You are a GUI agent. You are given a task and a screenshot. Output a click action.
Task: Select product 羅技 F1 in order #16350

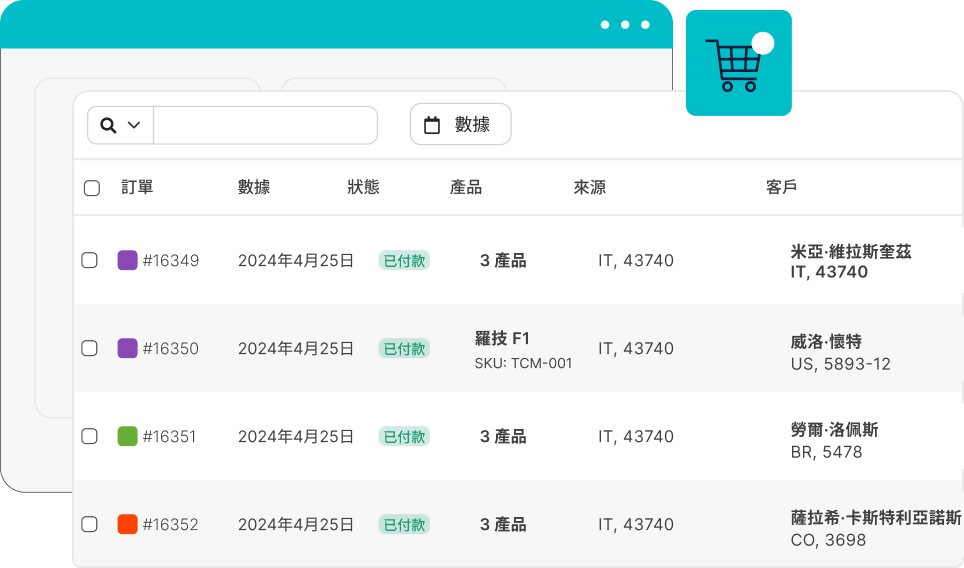tap(502, 338)
